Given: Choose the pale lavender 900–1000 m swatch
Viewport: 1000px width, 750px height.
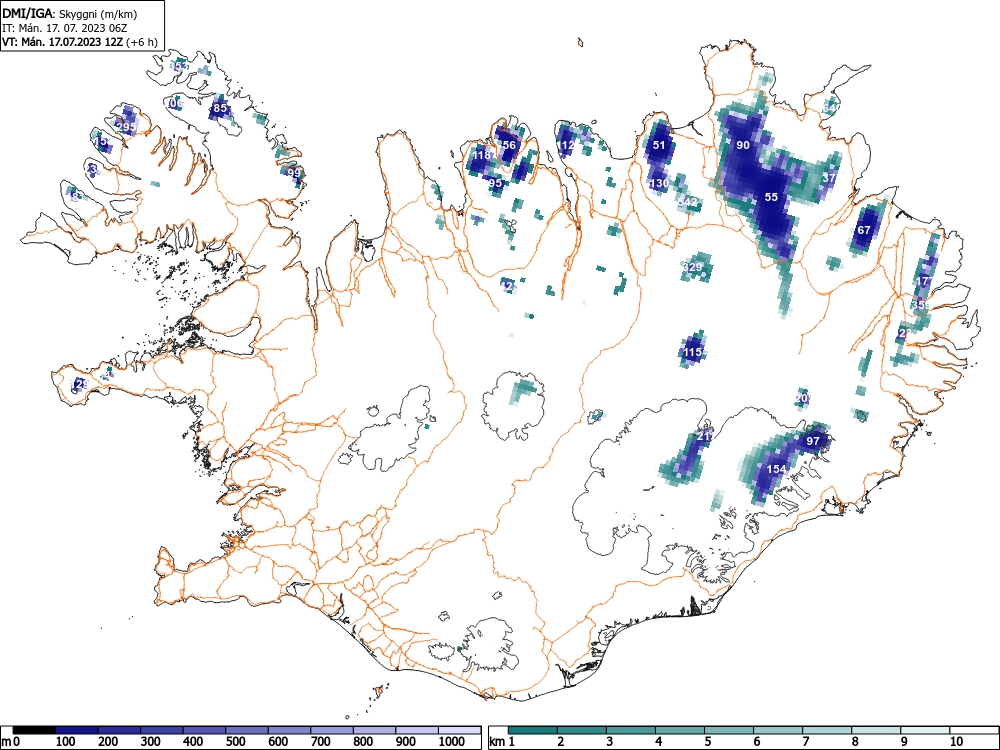Looking at the screenshot, I should [417, 730].
